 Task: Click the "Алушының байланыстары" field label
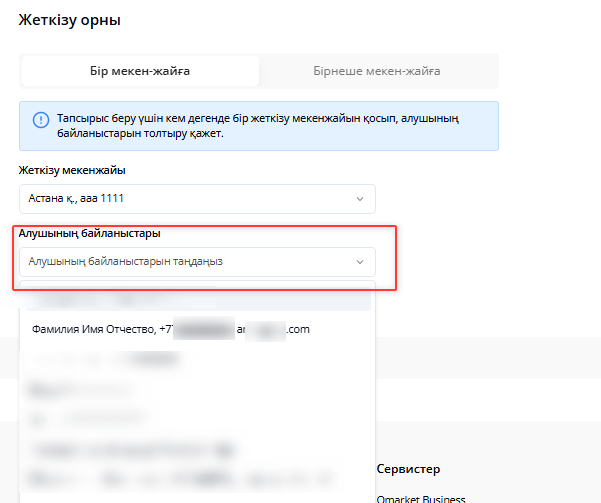click(x=90, y=233)
